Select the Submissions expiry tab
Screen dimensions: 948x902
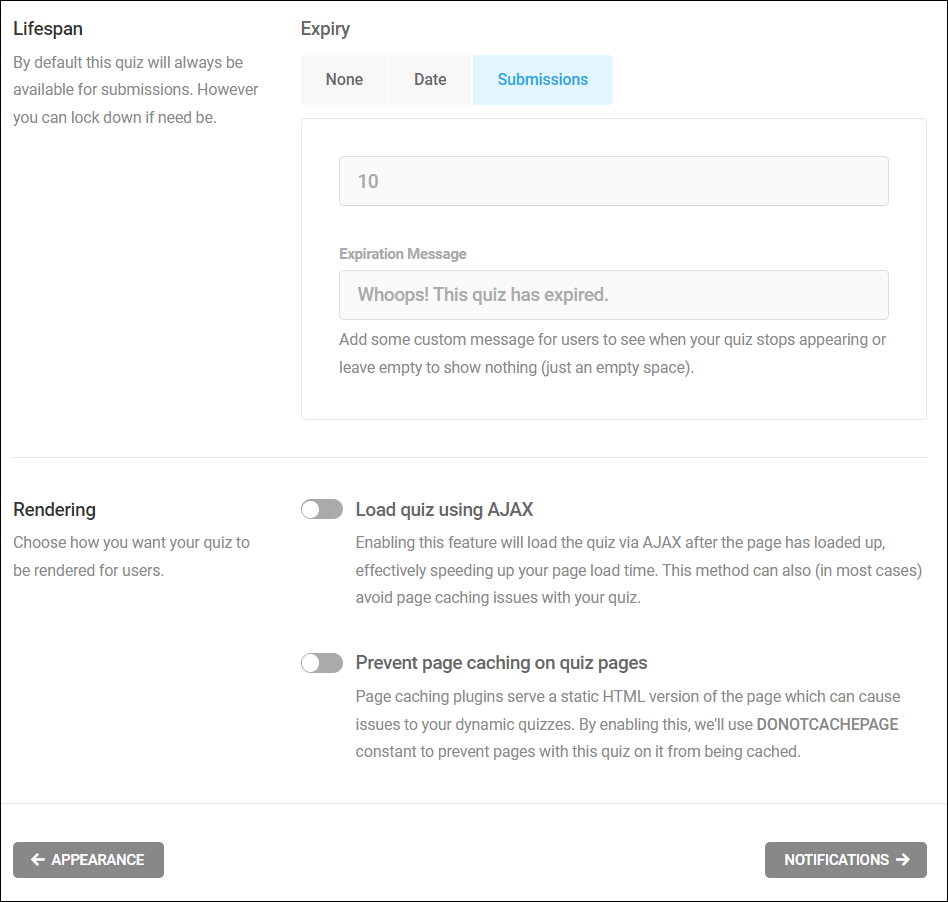(x=542, y=80)
